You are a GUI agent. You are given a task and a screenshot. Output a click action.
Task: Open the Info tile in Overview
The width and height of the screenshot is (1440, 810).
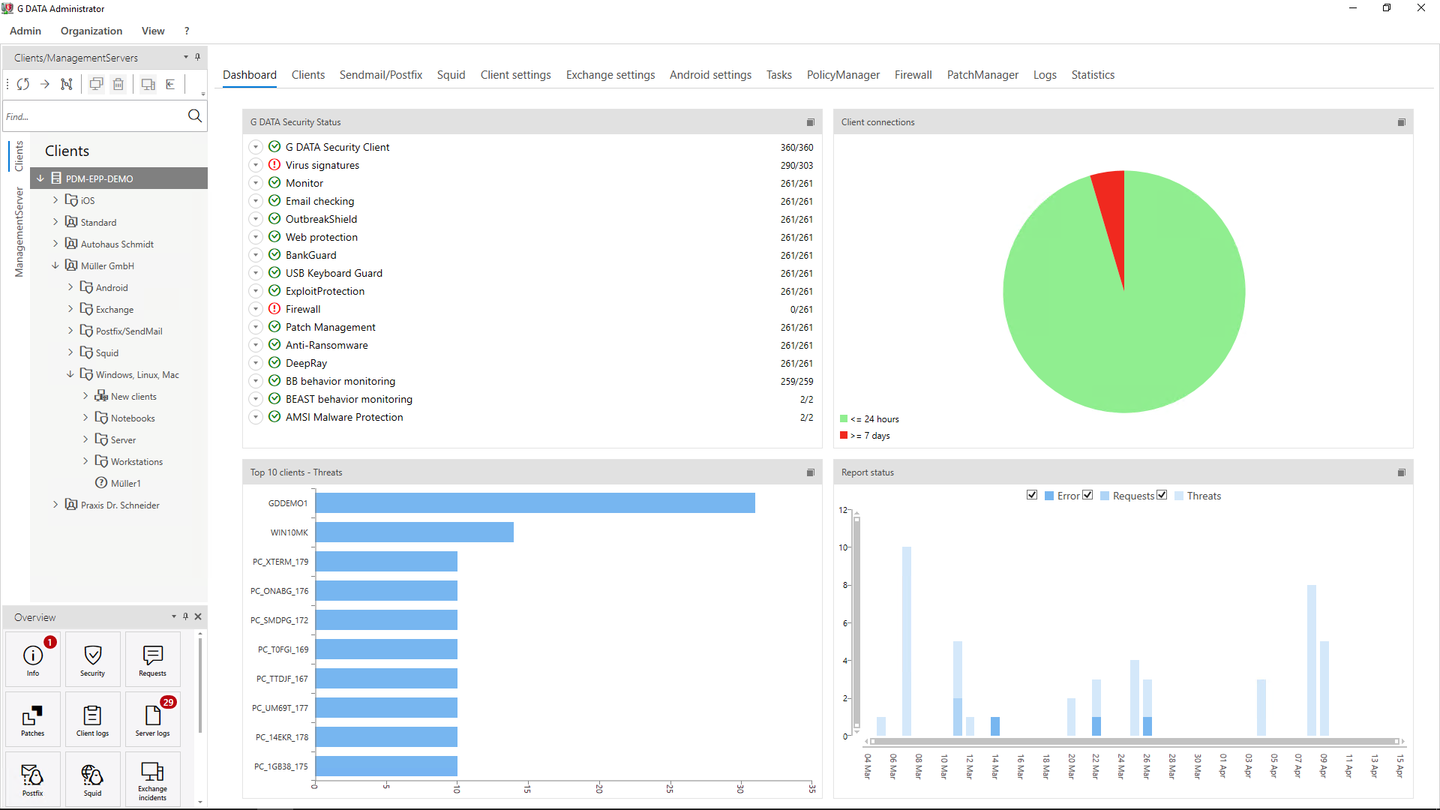tap(33, 659)
